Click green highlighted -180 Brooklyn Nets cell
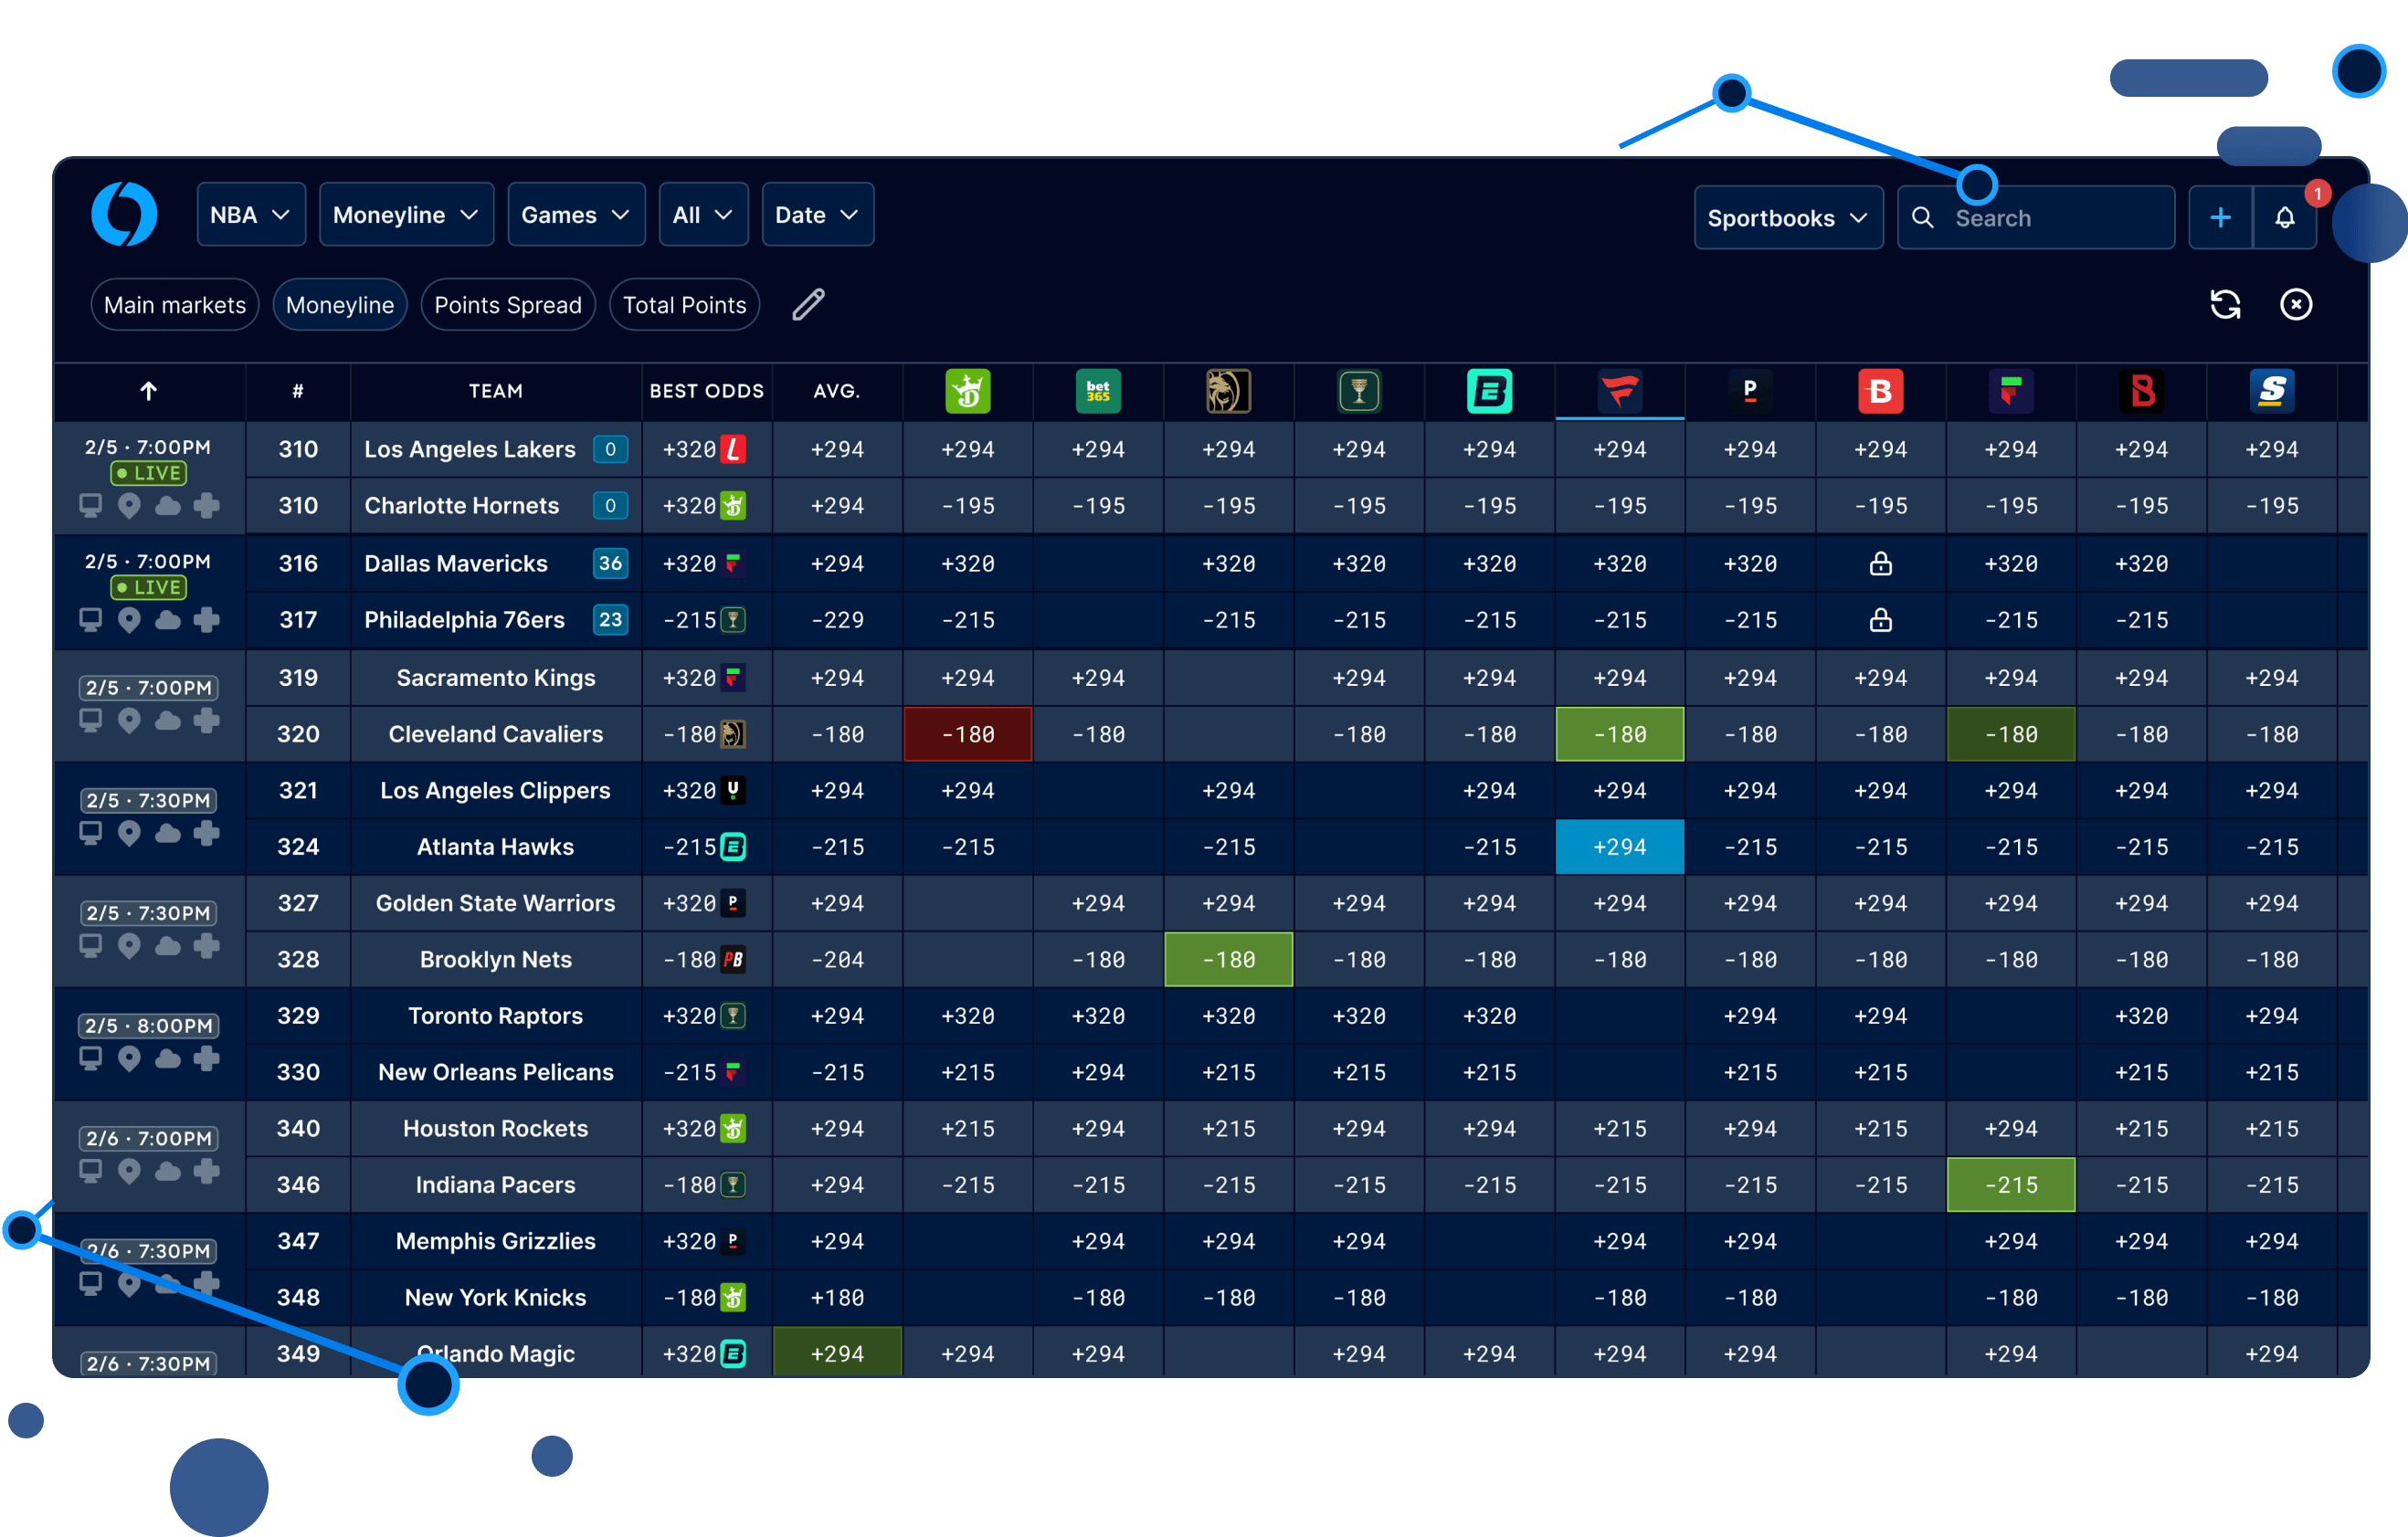The image size is (2408, 1537). click(1228, 959)
